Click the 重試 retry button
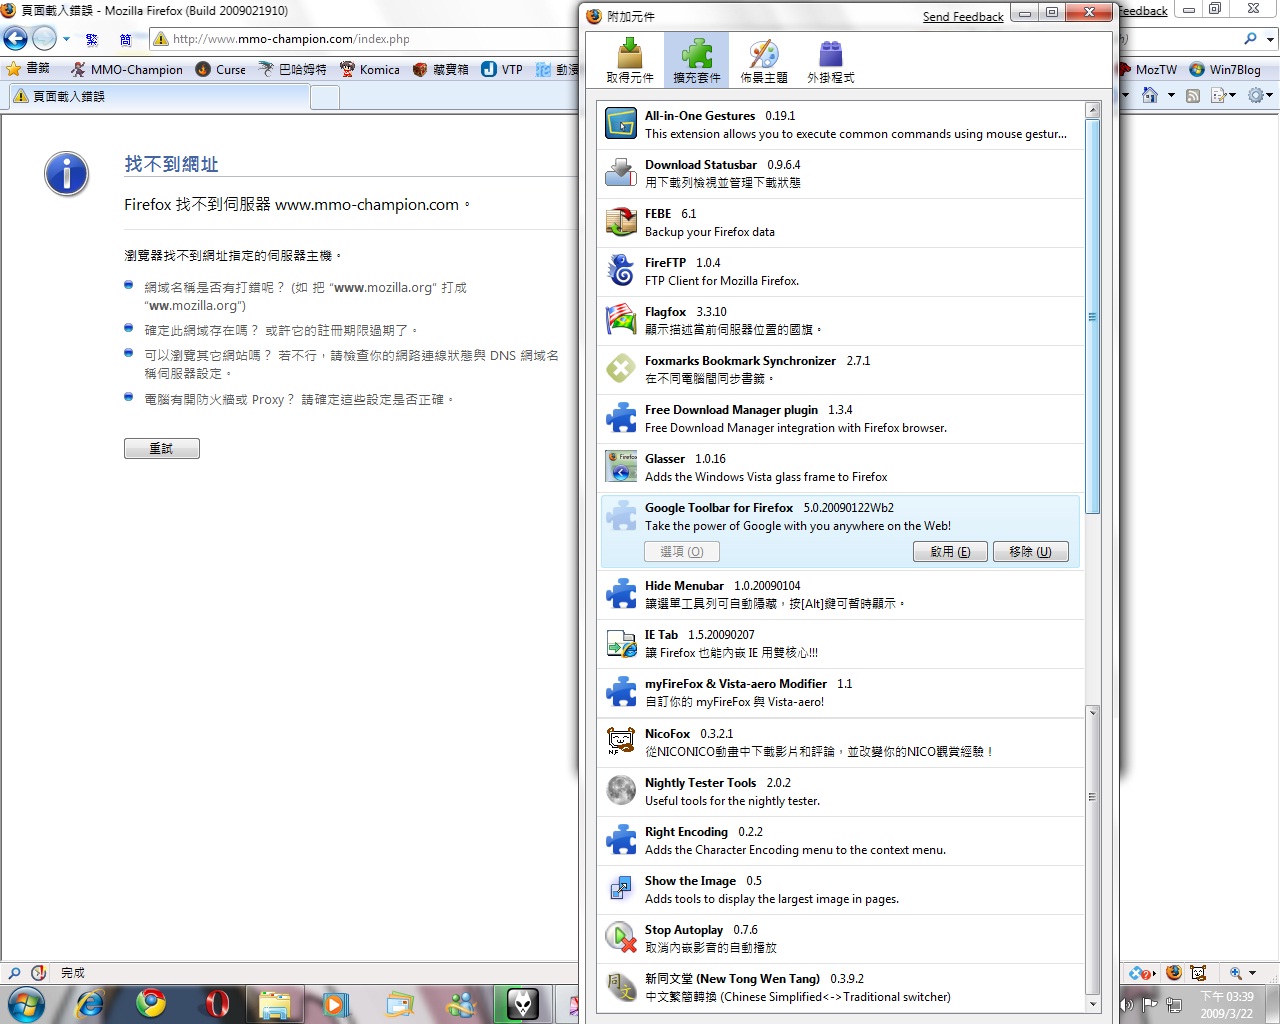Screen dimensions: 1280x1024 (x=161, y=448)
